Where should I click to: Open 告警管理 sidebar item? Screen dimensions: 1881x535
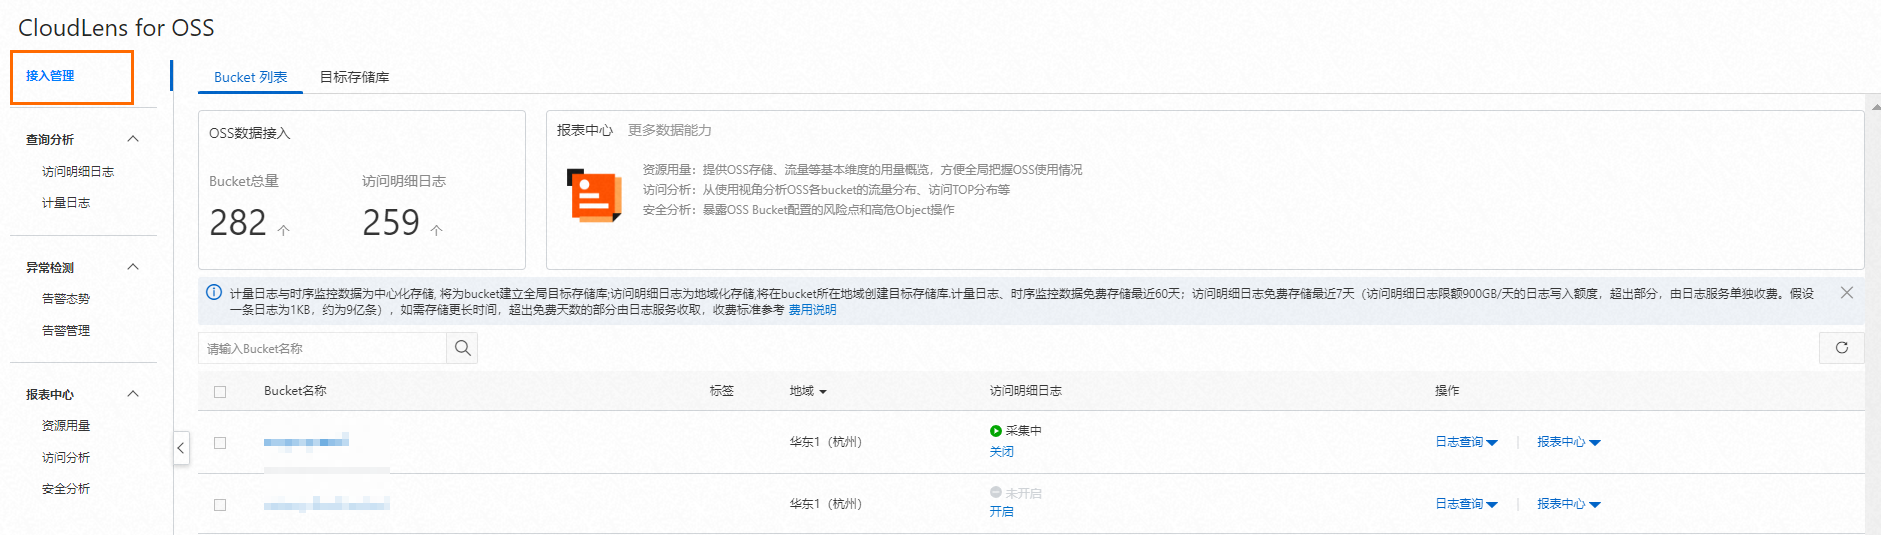point(66,331)
